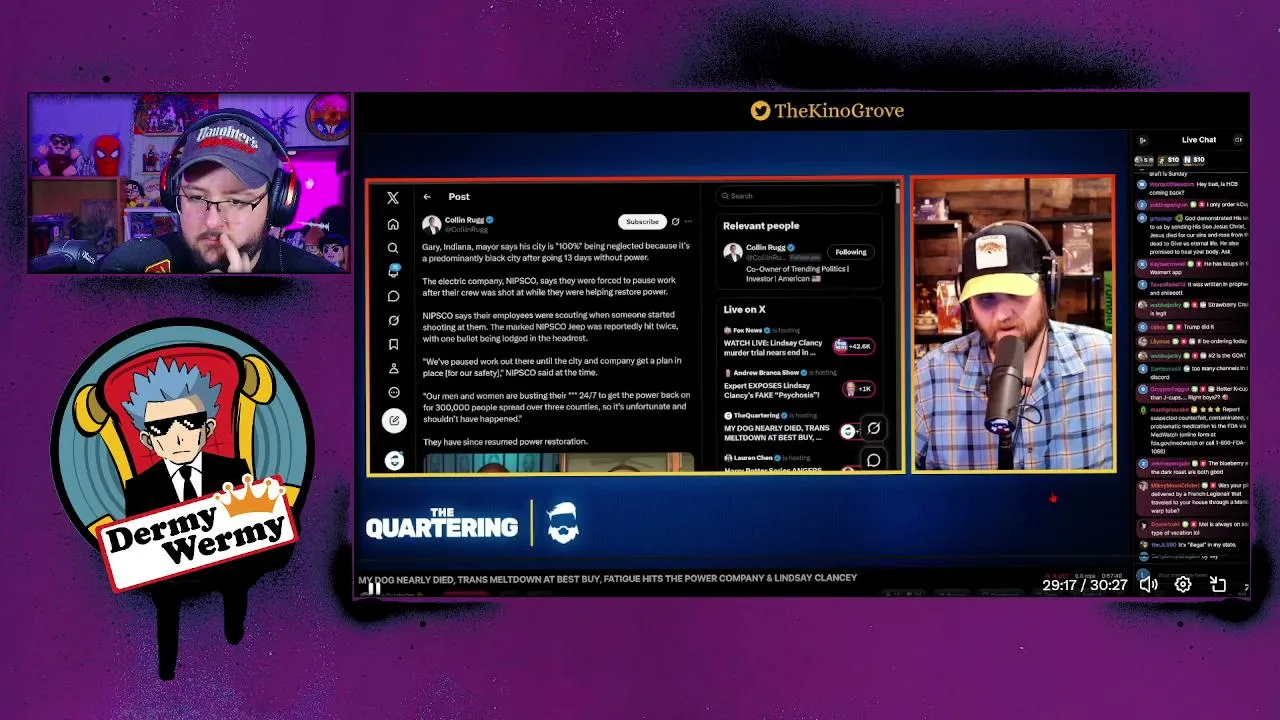Screen dimensions: 1280x720
Task: Click the Post page heading
Action: point(459,197)
